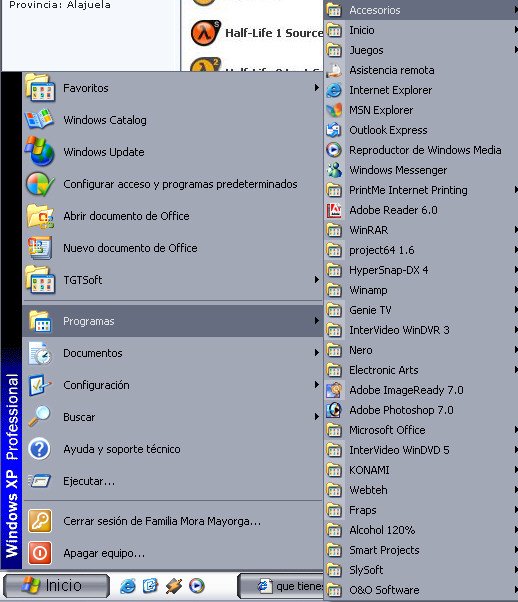Expand the Buscar submenu arrow
Image resolution: width=518 pixels, height=602 pixels.
(316, 417)
